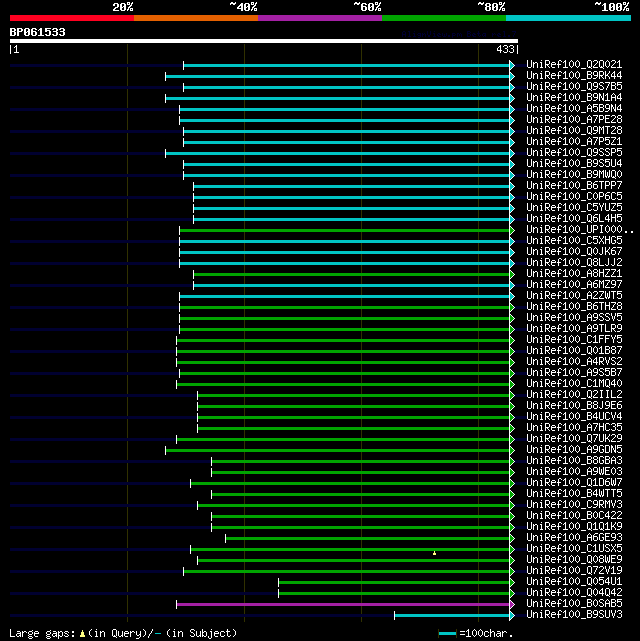Viewport: 640px width, 641px height.
Task: Click the green ~80% legend segment
Action: 444,18
